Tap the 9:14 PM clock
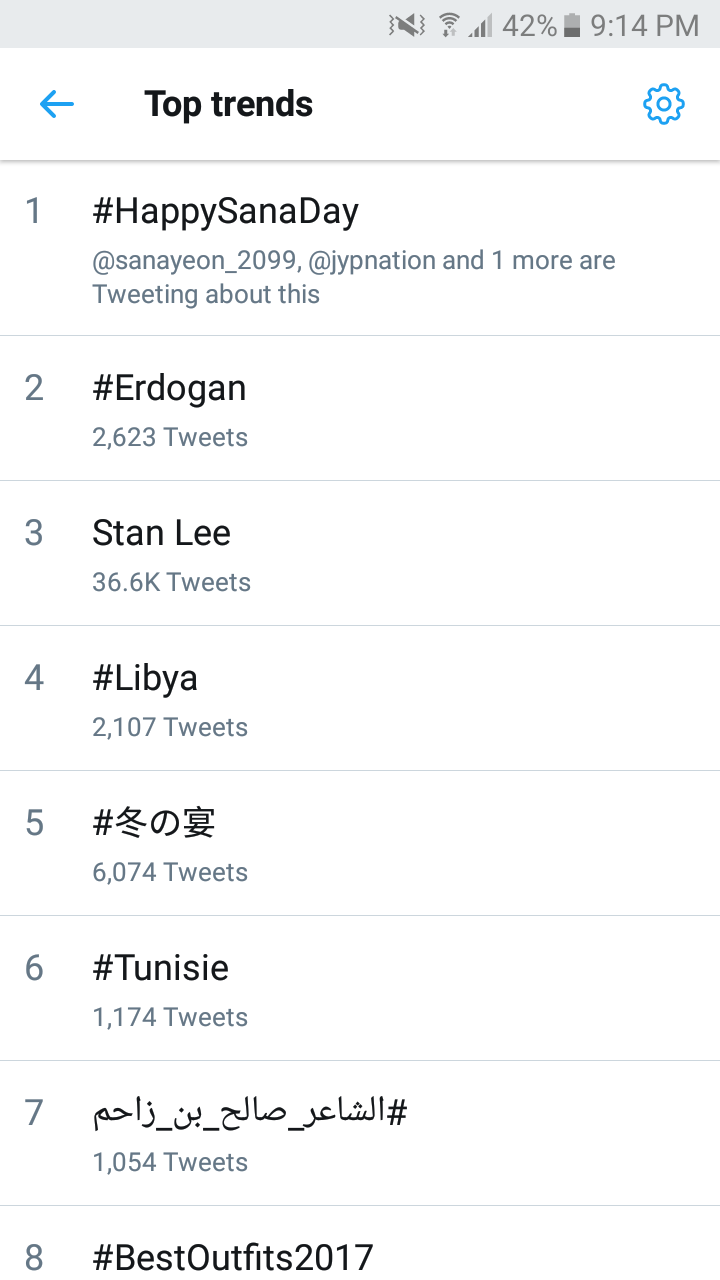This screenshot has width=720, height=1280. (x=644, y=25)
